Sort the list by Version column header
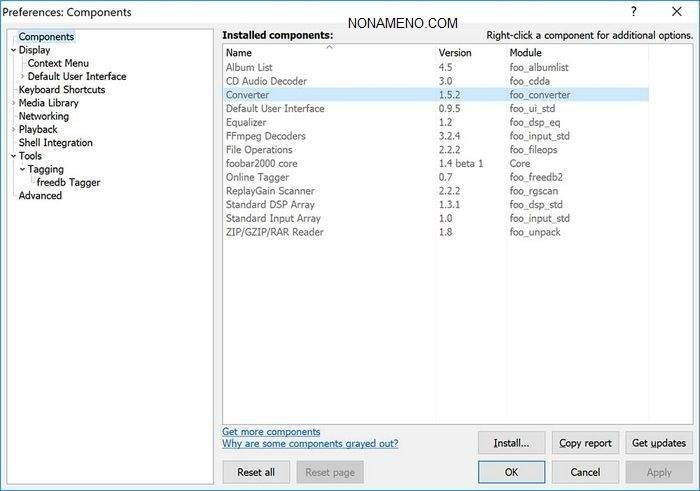This screenshot has width=700, height=491. [455, 52]
